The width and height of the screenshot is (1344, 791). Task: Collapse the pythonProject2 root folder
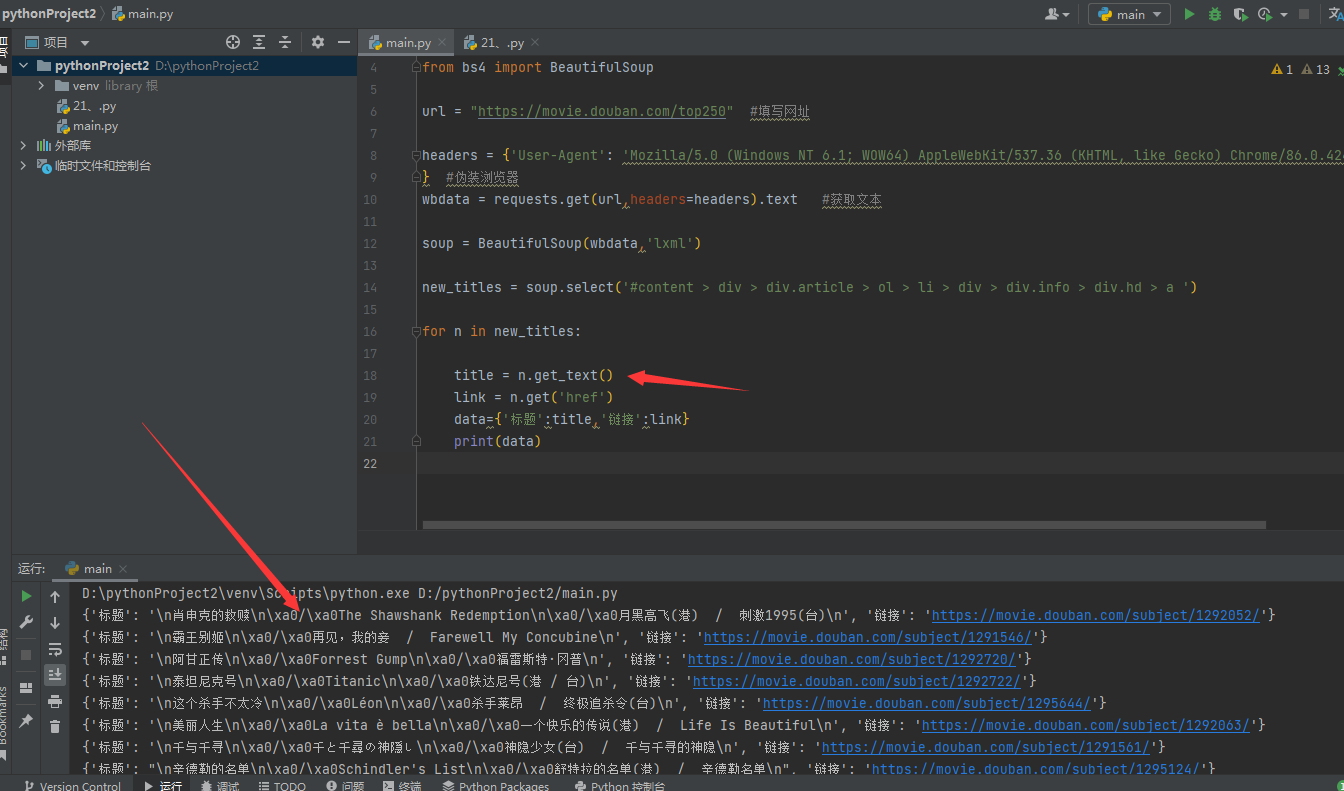24,66
